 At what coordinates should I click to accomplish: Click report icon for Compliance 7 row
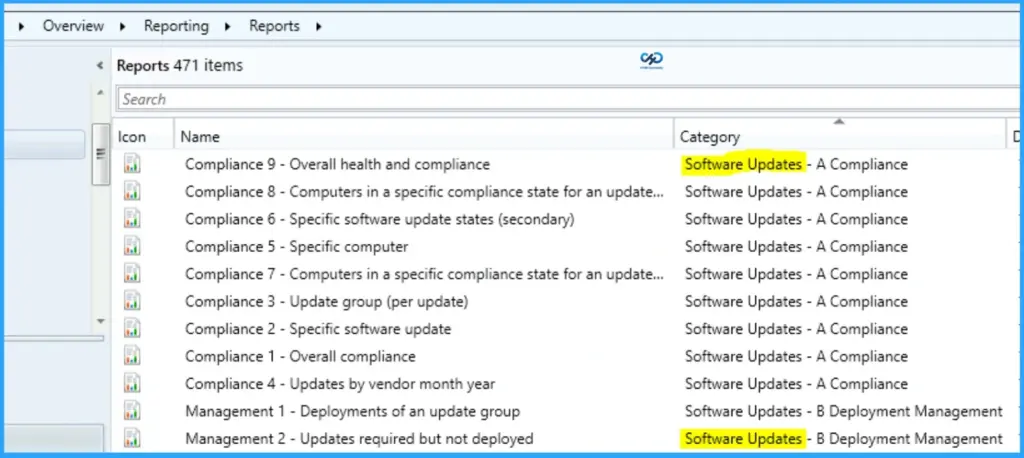[x=132, y=274]
